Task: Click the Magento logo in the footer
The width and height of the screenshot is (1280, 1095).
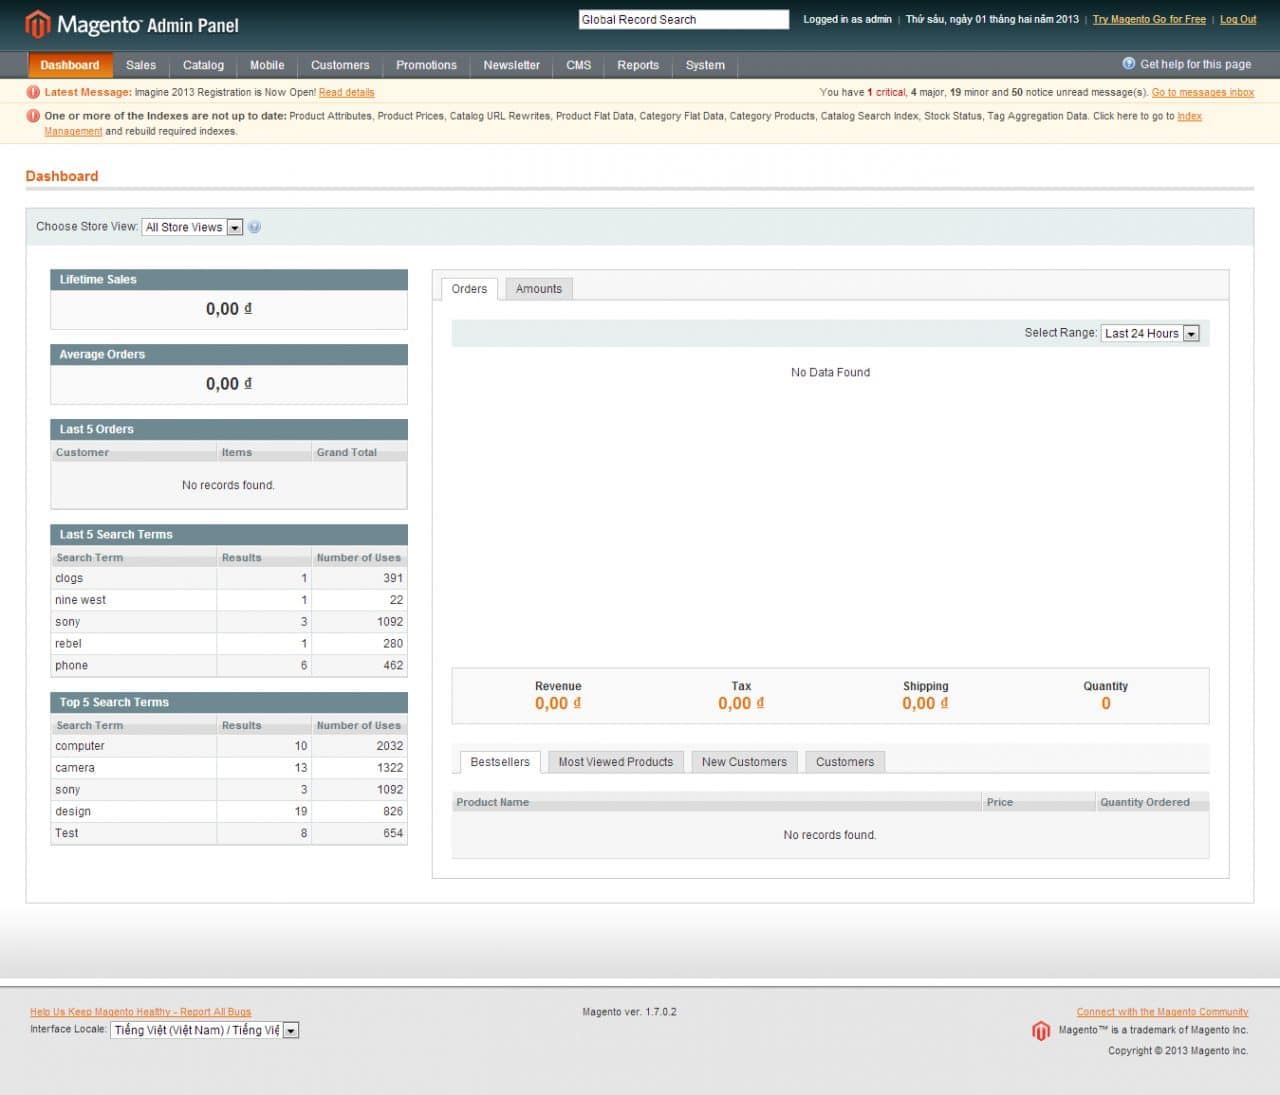Action: point(1040,1031)
